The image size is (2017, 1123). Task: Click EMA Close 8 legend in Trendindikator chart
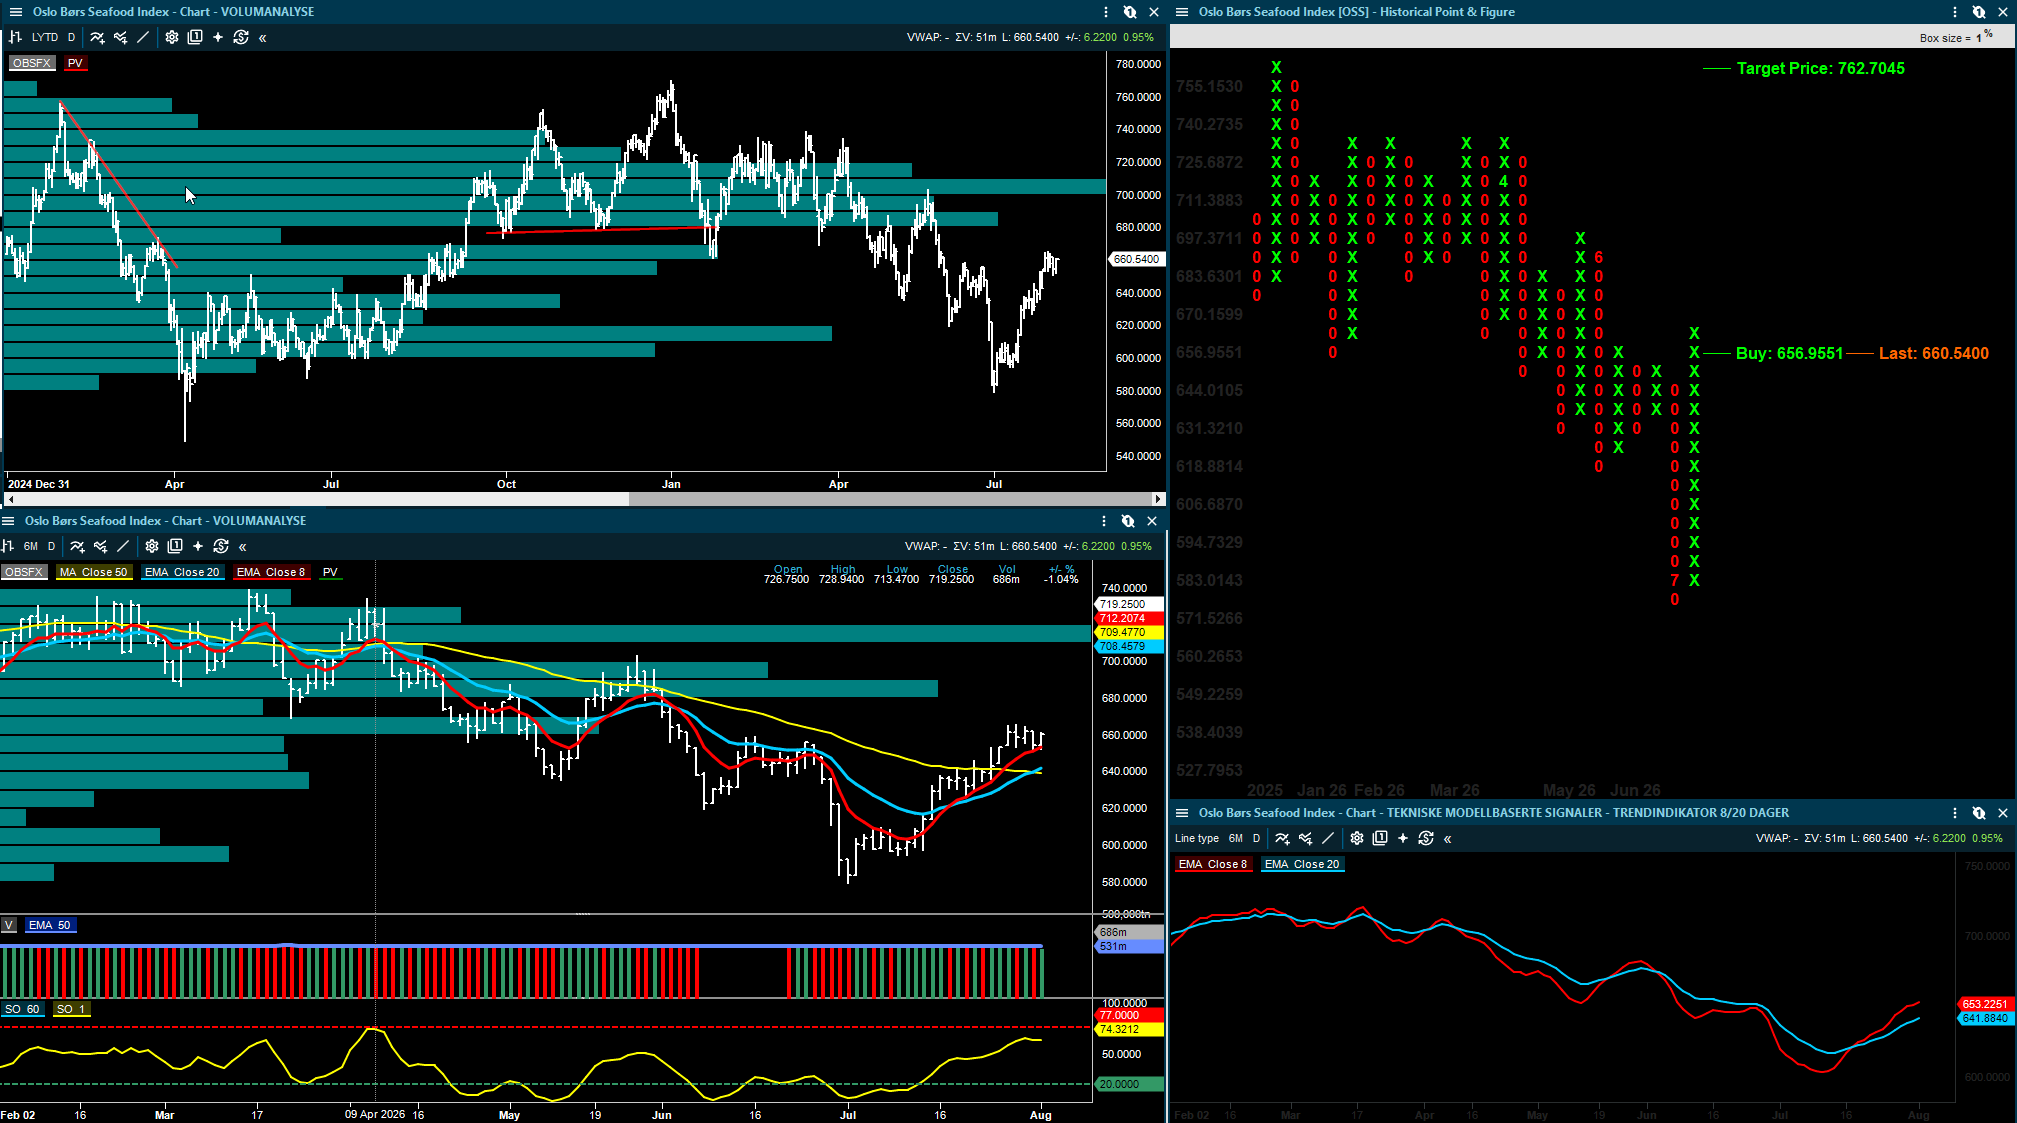(x=1213, y=864)
